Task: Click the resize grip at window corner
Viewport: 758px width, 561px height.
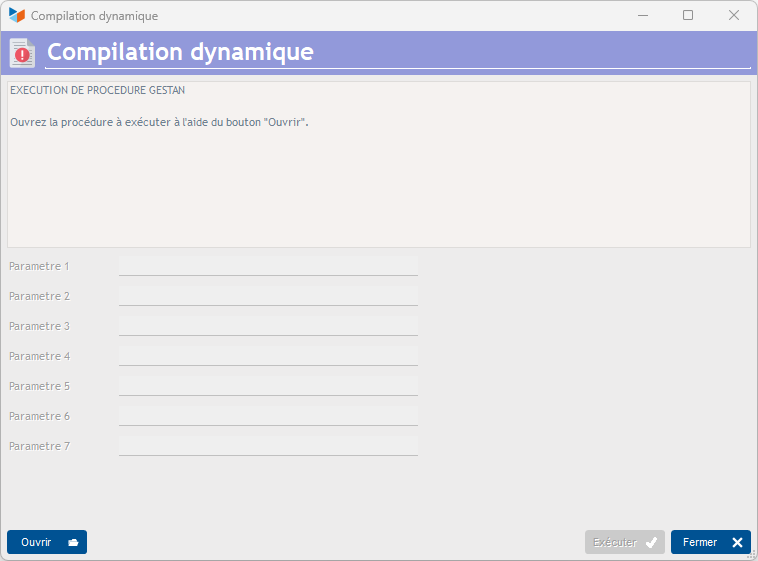Action: pyautogui.click(x=752, y=555)
